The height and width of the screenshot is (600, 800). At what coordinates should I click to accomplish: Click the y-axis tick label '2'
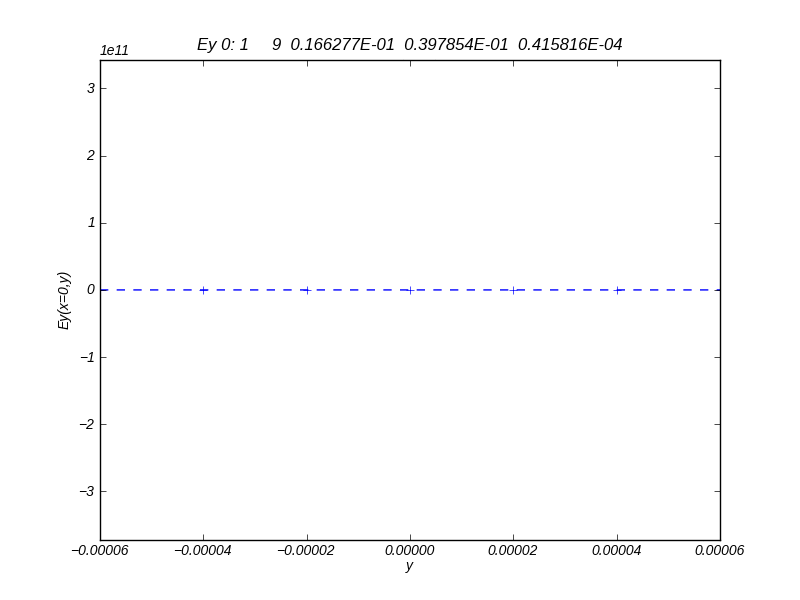pos(90,155)
